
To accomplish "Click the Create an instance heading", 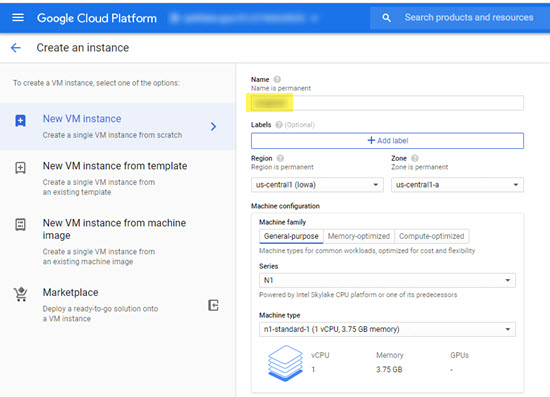I will 83,48.
